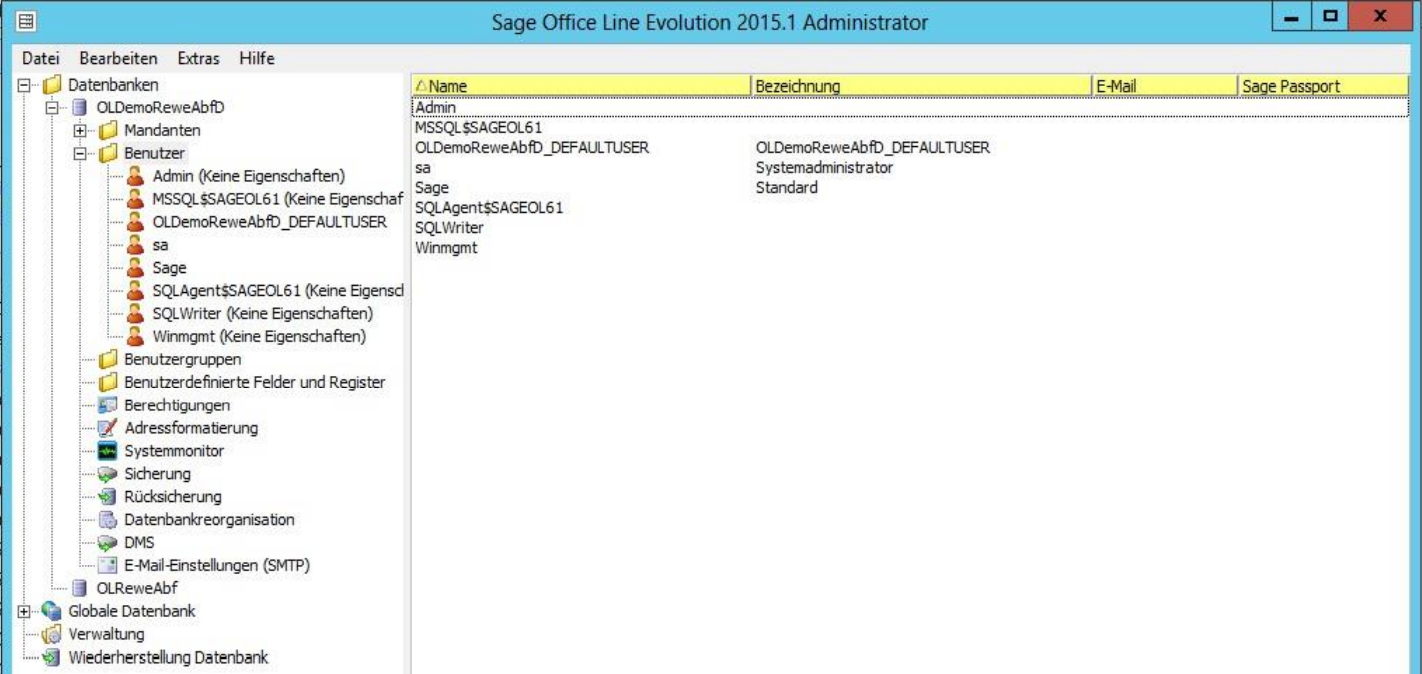Click the E-Mail-Einstellungen (SMTP) icon
The width and height of the screenshot is (1422, 674).
tap(107, 566)
